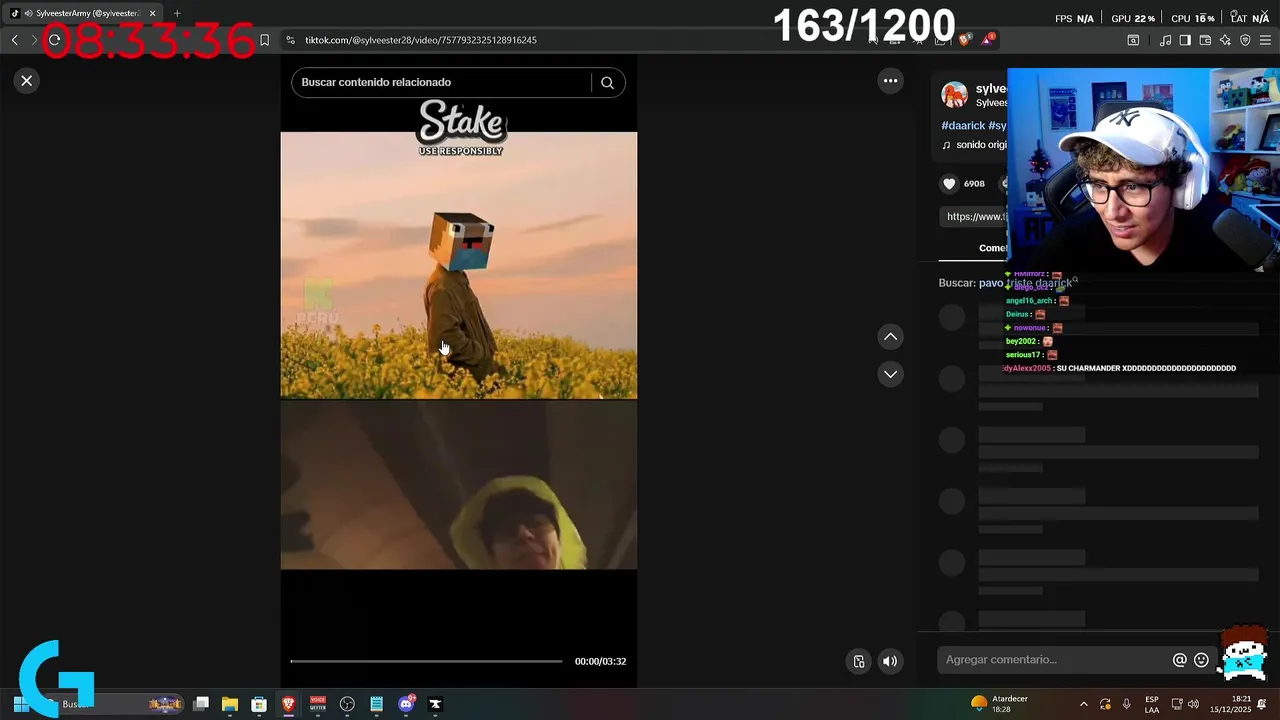Viewport: 1280px width, 720px height.
Task: Switch to Brave taskbar icon
Action: 288,704
